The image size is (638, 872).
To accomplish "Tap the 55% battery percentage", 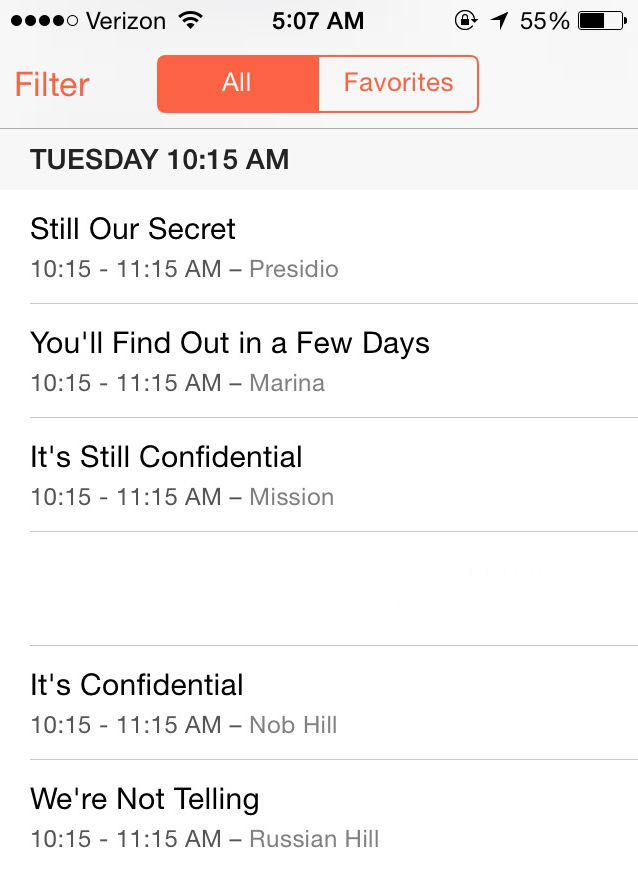I will (545, 20).
